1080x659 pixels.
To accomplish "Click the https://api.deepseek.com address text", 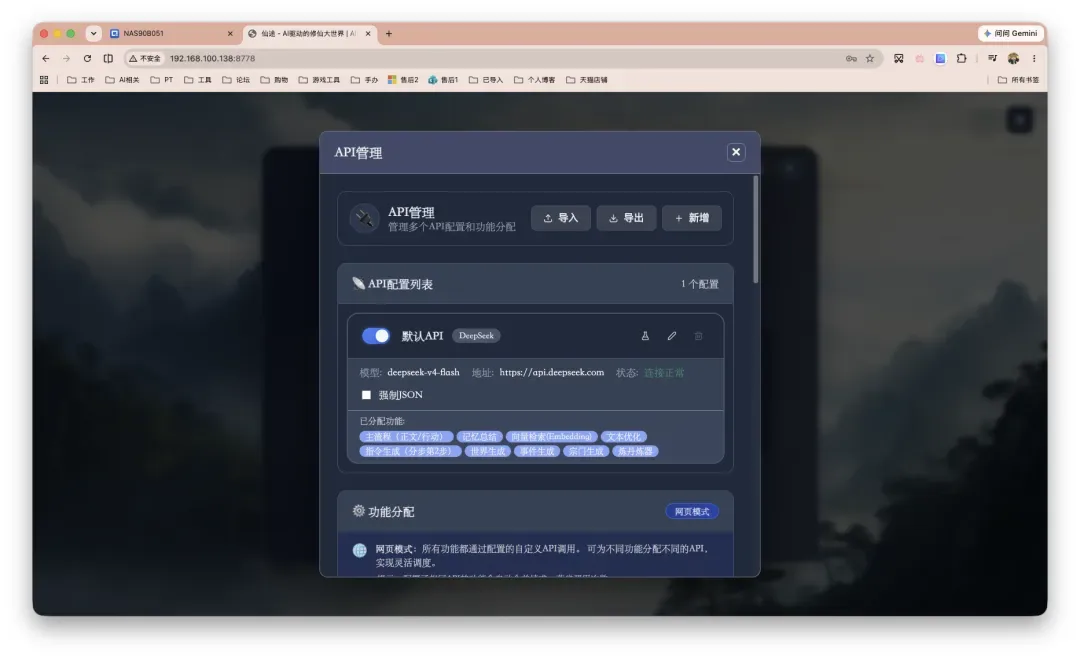I will (x=552, y=373).
